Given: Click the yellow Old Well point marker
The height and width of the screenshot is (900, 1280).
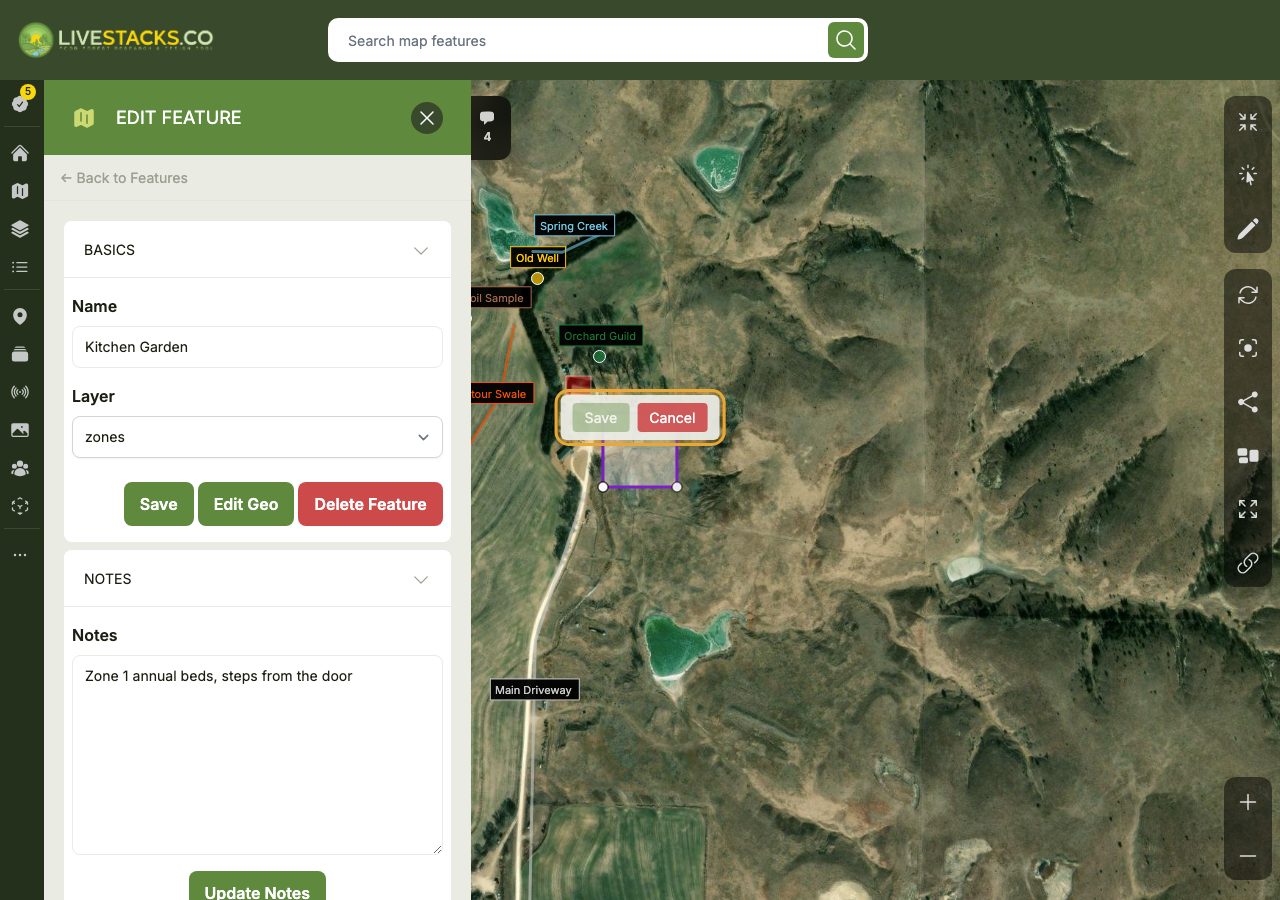Looking at the screenshot, I should [537, 278].
